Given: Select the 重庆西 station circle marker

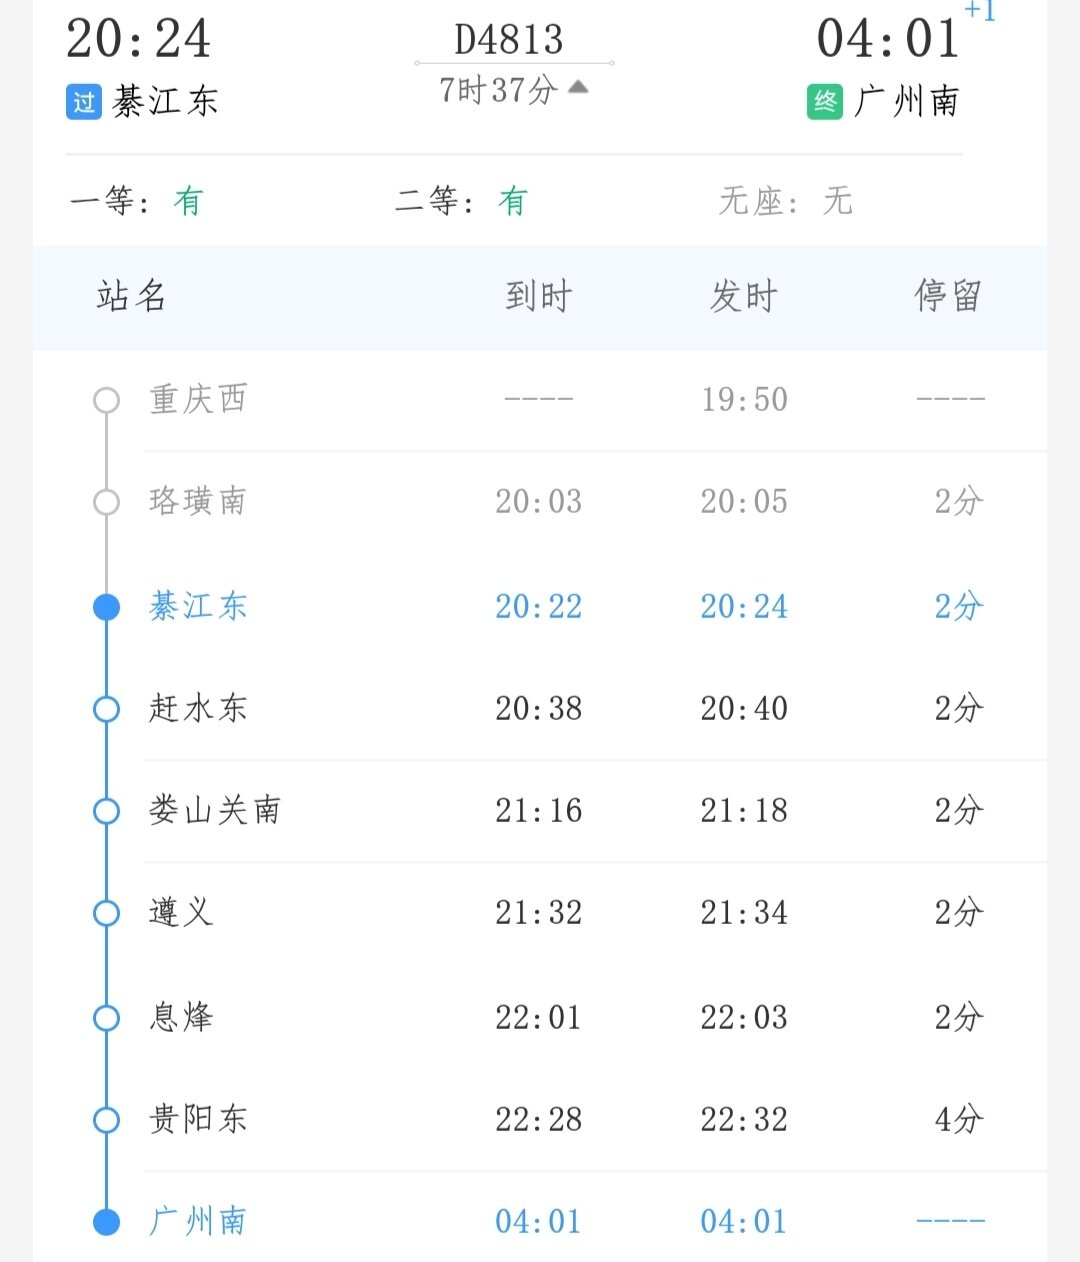Looking at the screenshot, I should click(x=106, y=400).
